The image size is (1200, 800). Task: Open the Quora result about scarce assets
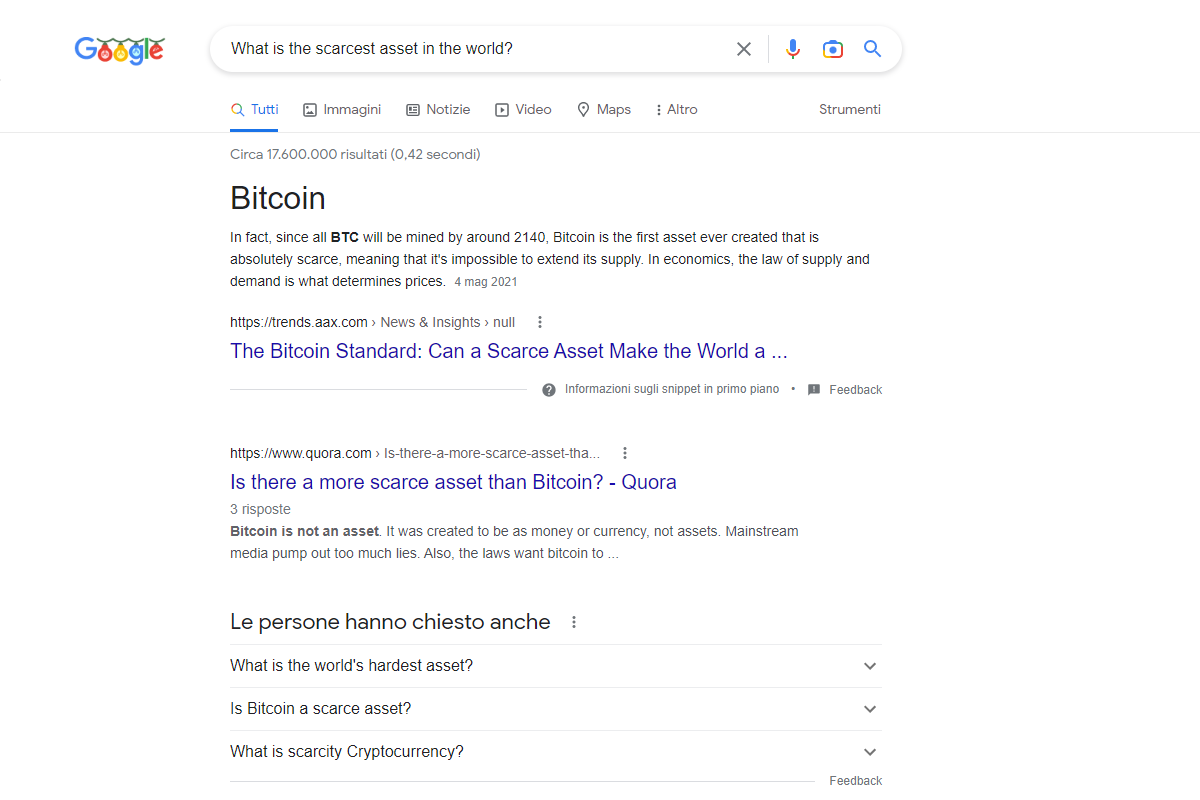point(453,481)
